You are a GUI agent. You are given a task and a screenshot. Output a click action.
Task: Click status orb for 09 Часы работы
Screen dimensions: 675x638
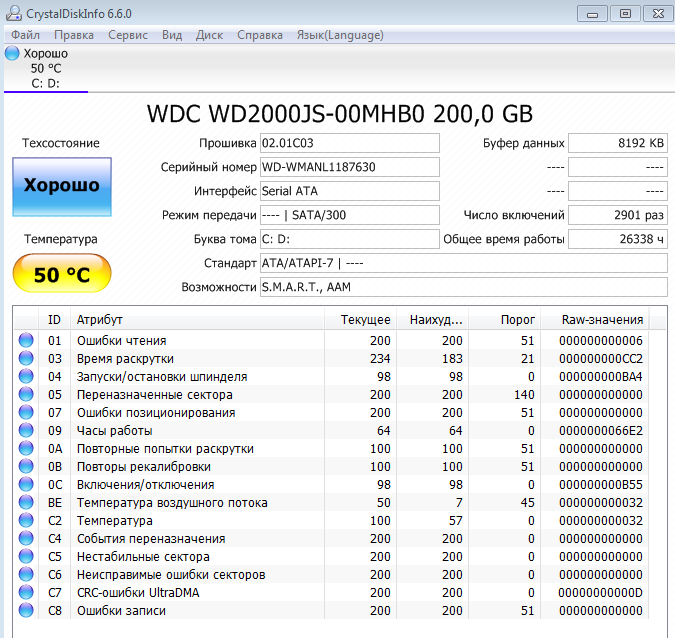click(x=26, y=430)
